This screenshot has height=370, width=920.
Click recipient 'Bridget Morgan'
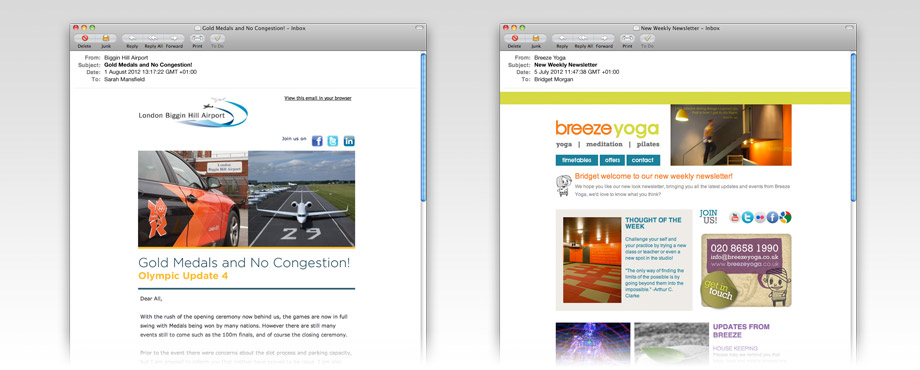pos(554,79)
